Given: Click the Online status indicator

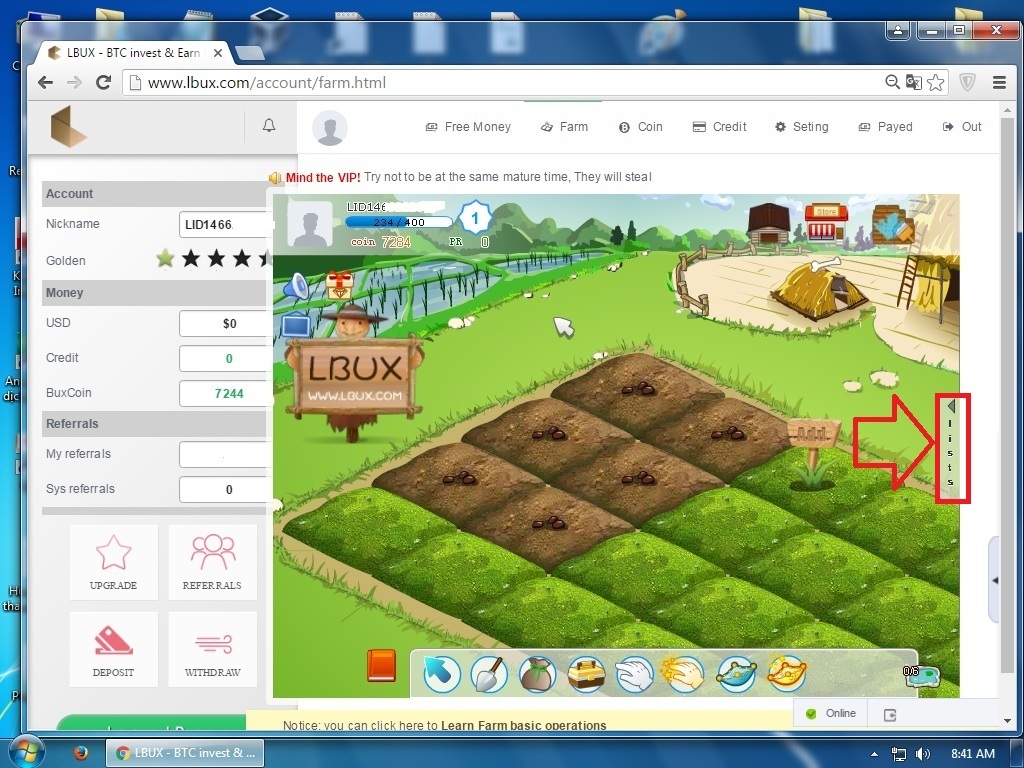Looking at the screenshot, I should click(x=830, y=713).
